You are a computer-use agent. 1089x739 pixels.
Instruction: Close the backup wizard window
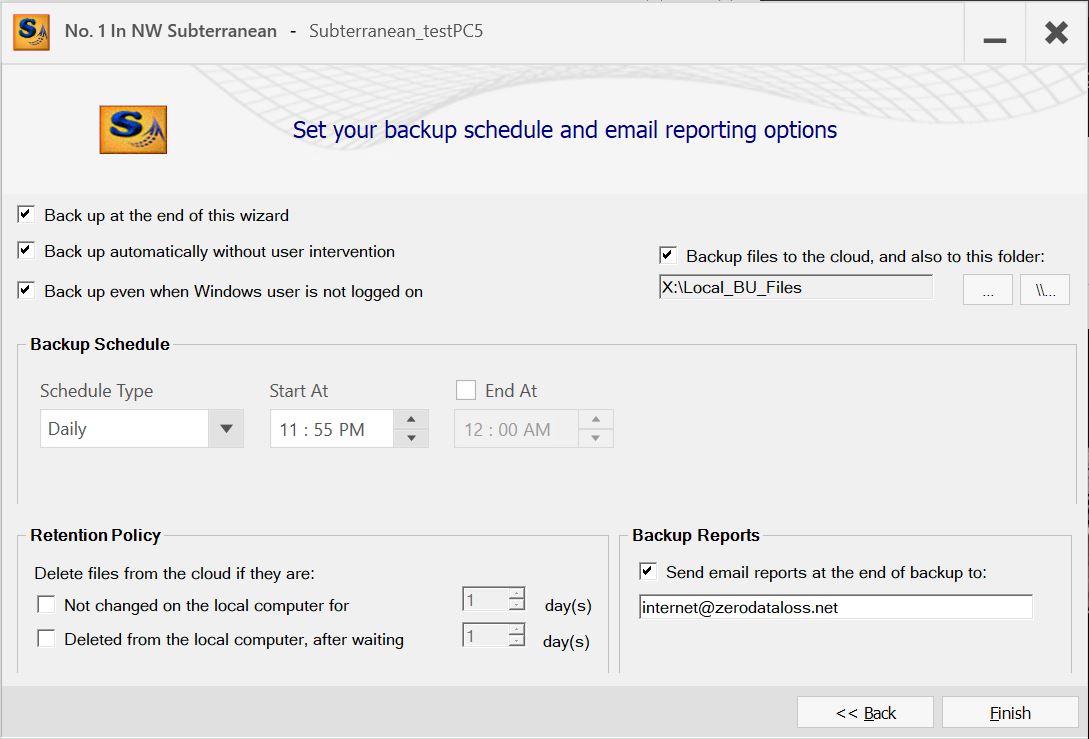tap(1056, 33)
